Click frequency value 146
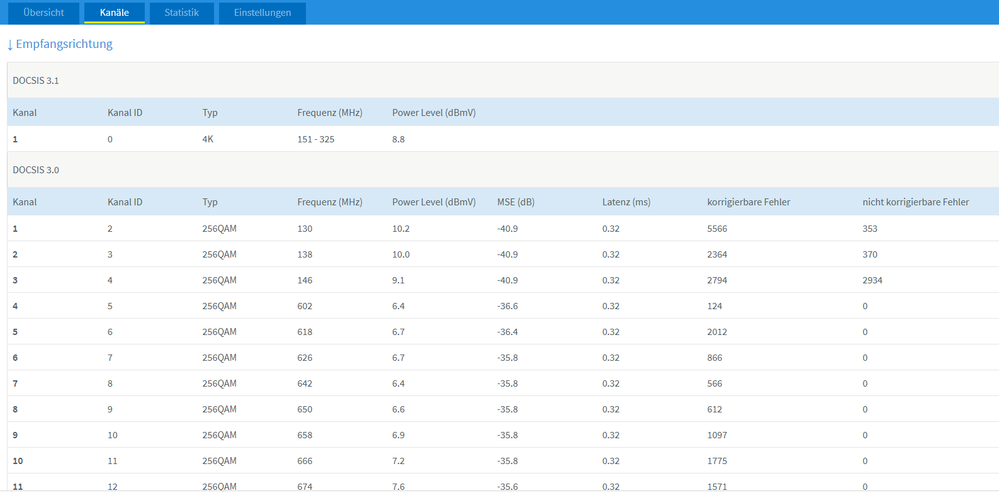 click(x=305, y=280)
